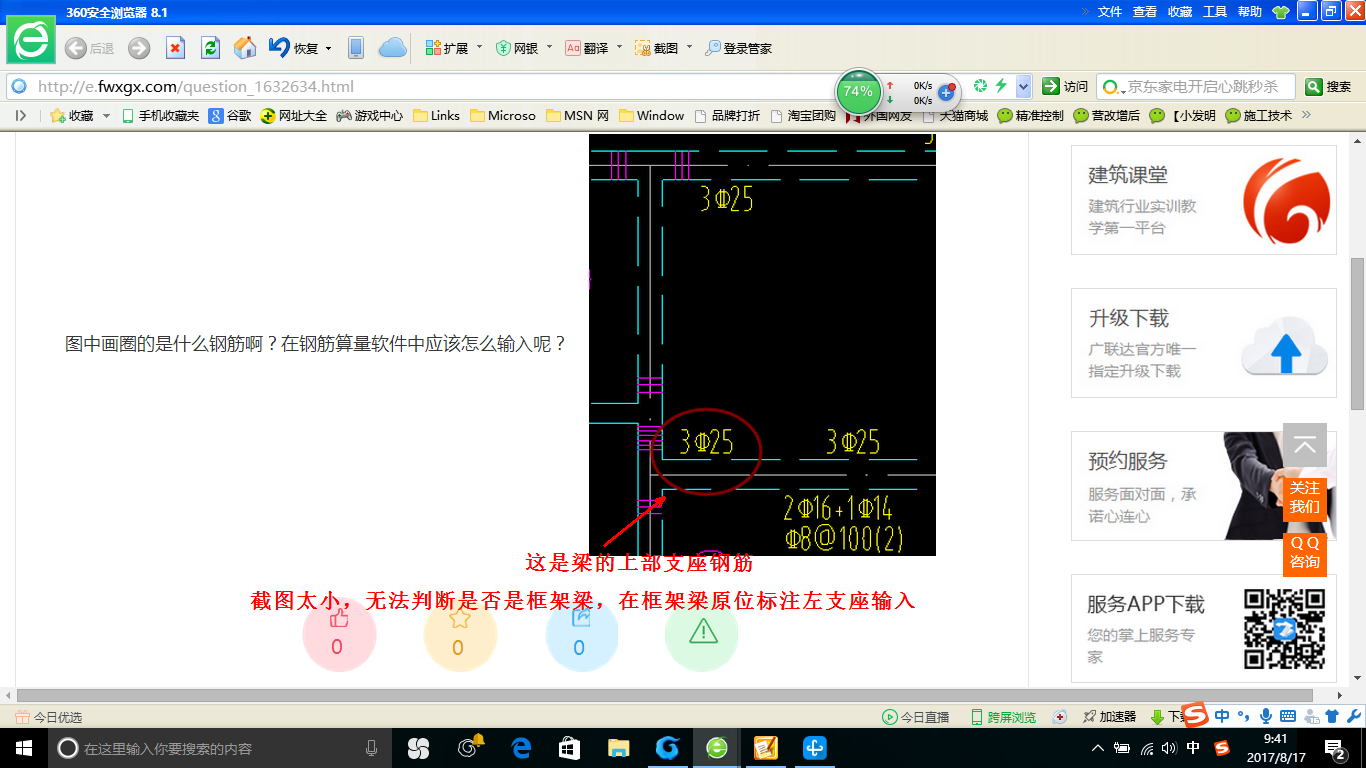This screenshot has width=1366, height=768.
Task: Expand the 网银 dropdown arrow
Action: (549, 48)
